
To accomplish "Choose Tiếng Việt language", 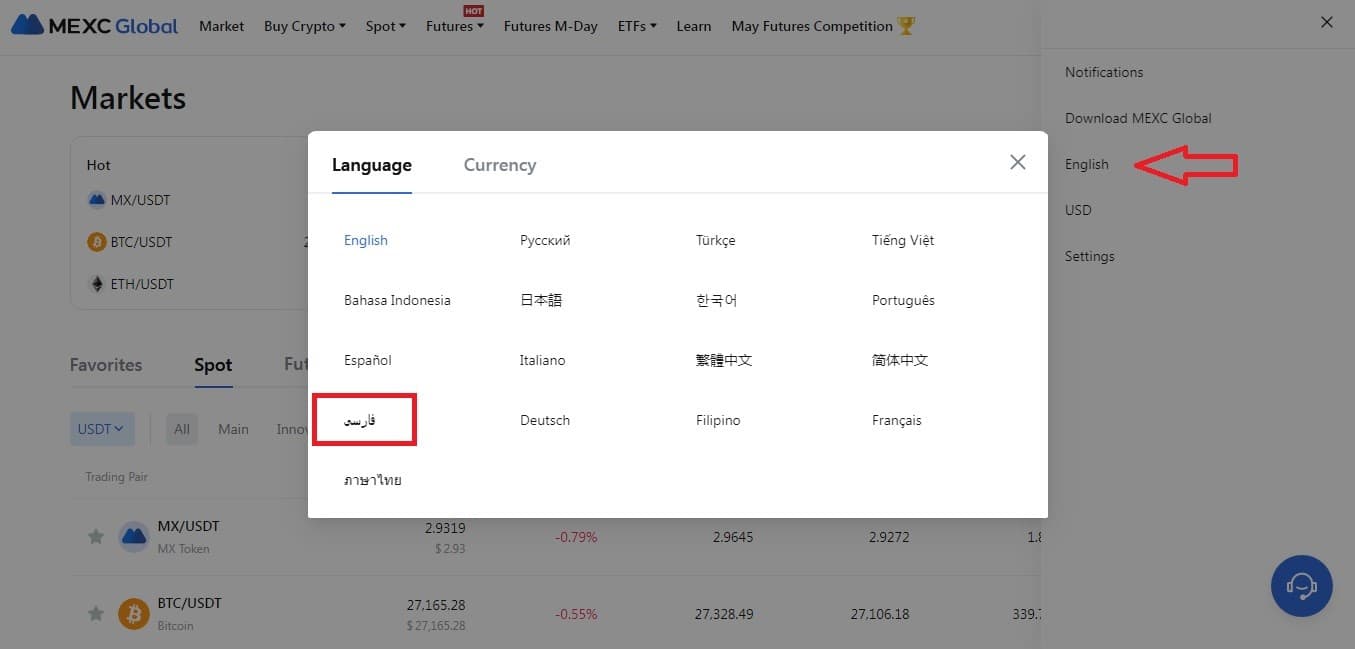I will pyautogui.click(x=903, y=240).
